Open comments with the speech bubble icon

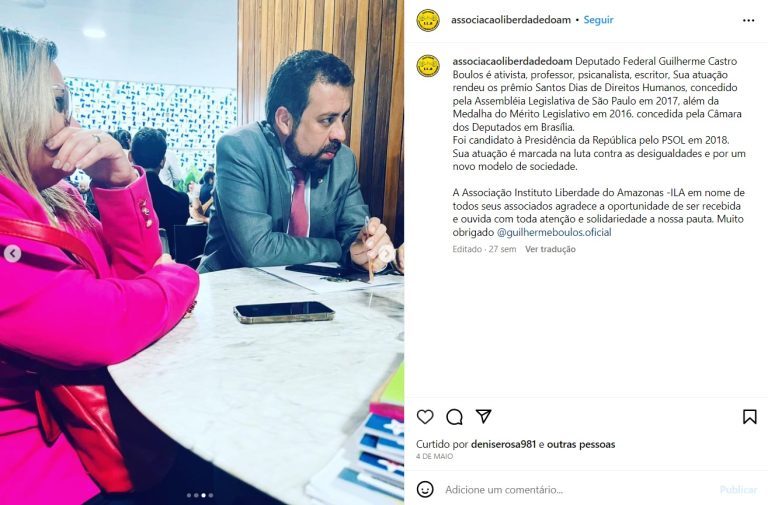point(454,417)
